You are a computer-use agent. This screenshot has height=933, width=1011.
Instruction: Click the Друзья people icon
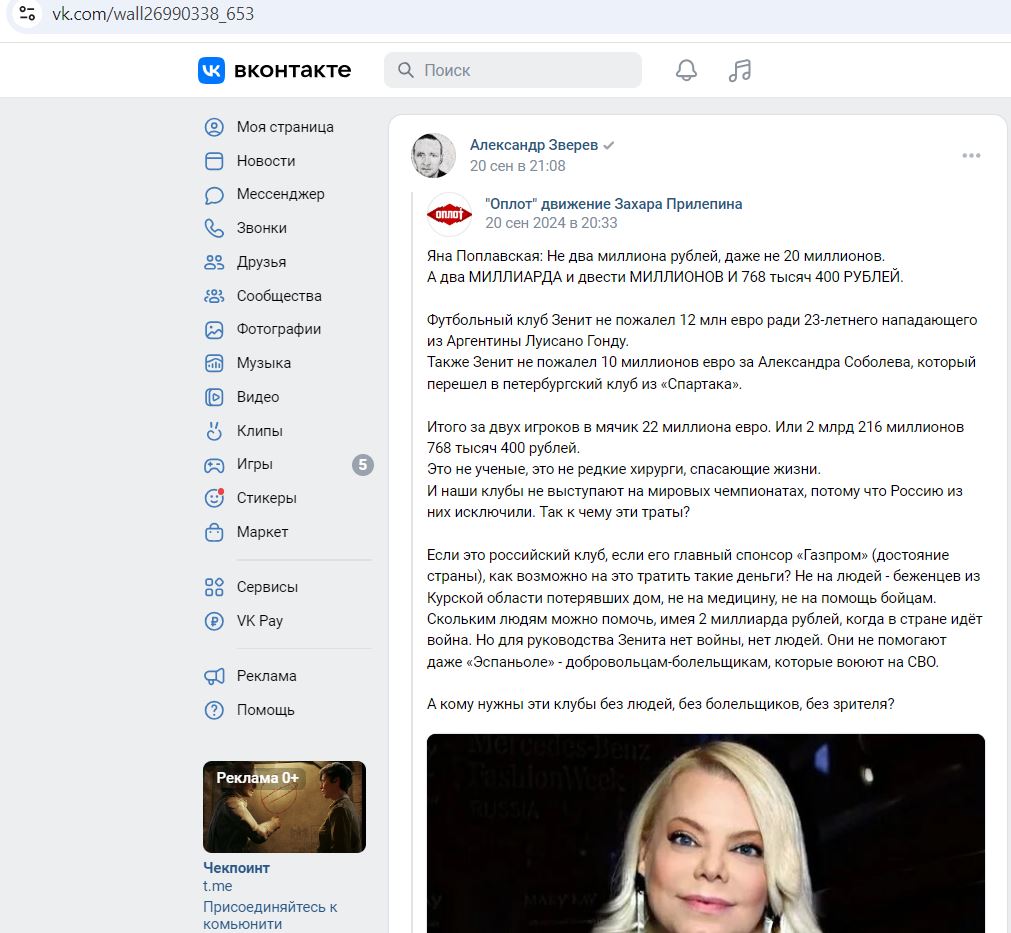click(214, 262)
